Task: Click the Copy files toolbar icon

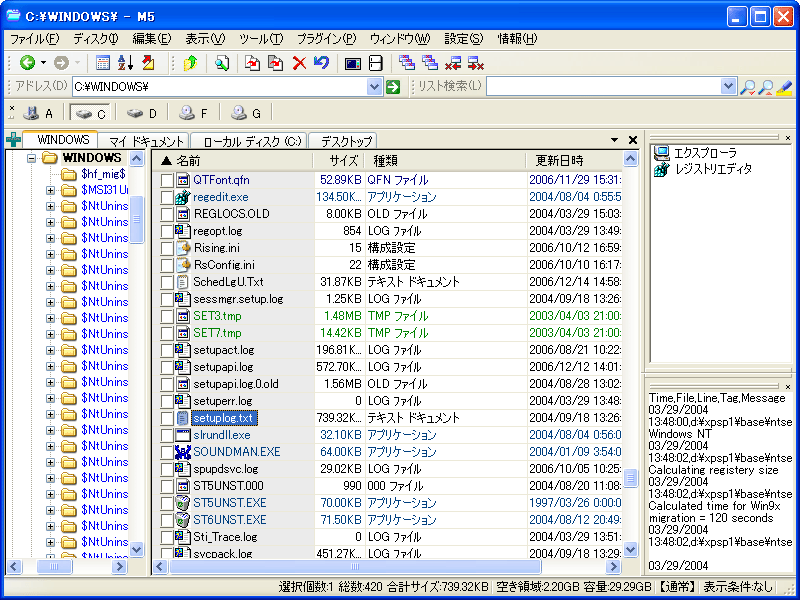Action: (253, 63)
